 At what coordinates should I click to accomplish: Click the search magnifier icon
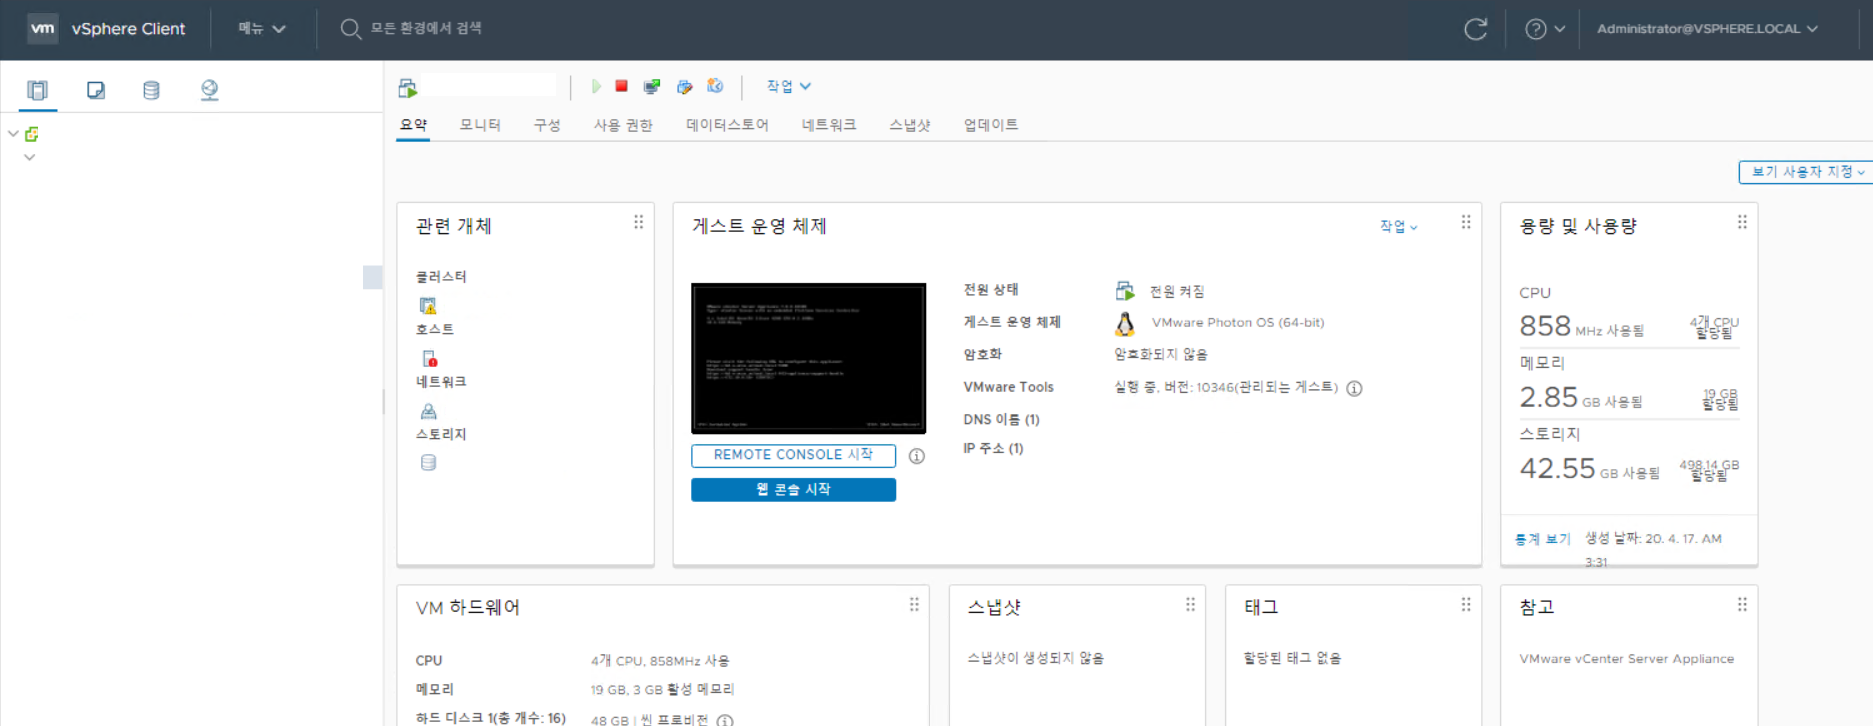(350, 29)
